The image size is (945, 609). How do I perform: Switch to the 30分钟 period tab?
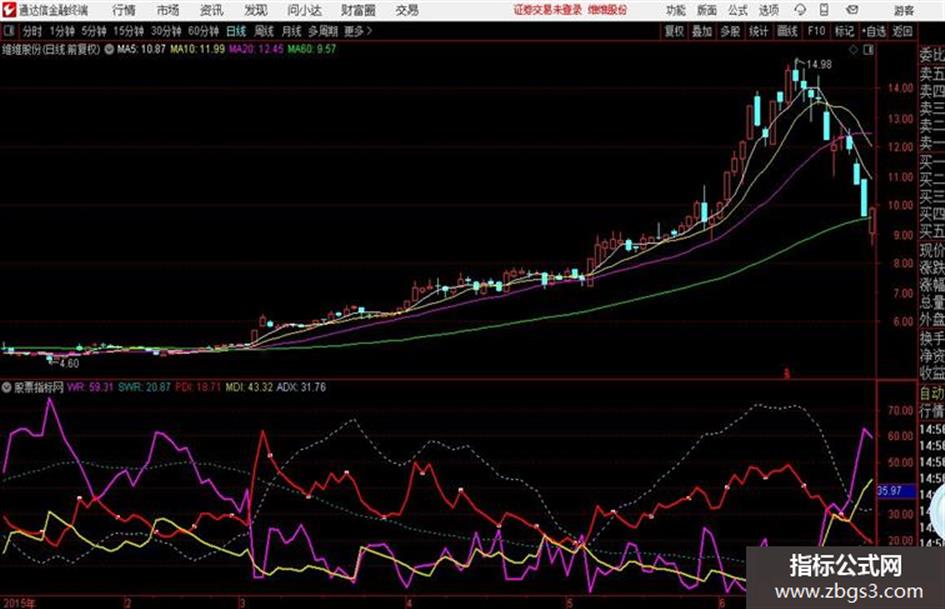click(x=166, y=31)
